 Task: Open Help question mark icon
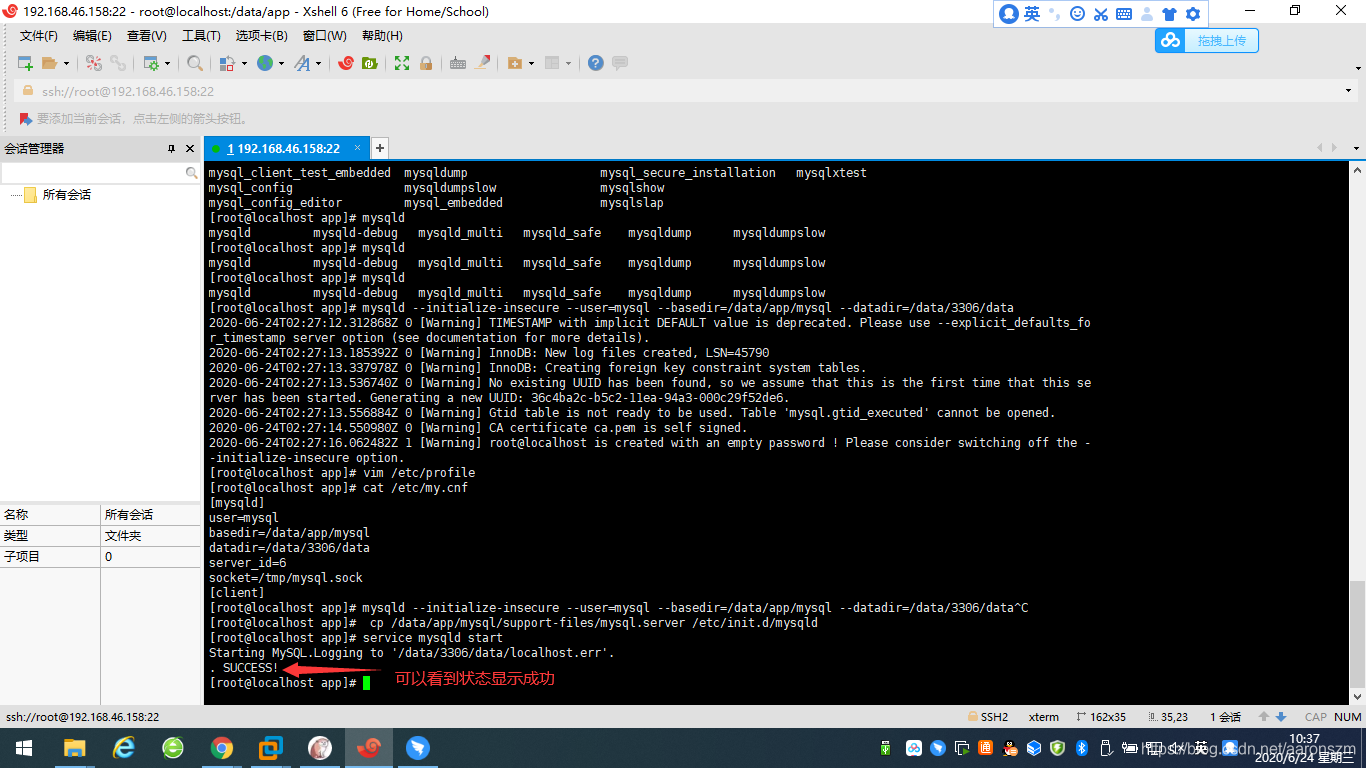pyautogui.click(x=596, y=63)
